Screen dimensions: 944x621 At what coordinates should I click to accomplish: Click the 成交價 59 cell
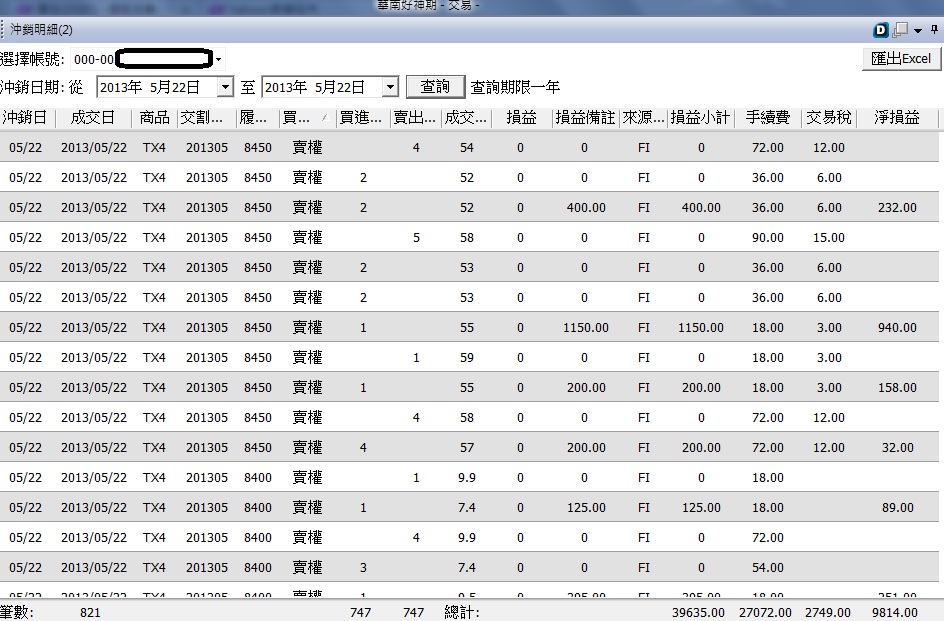tap(467, 358)
